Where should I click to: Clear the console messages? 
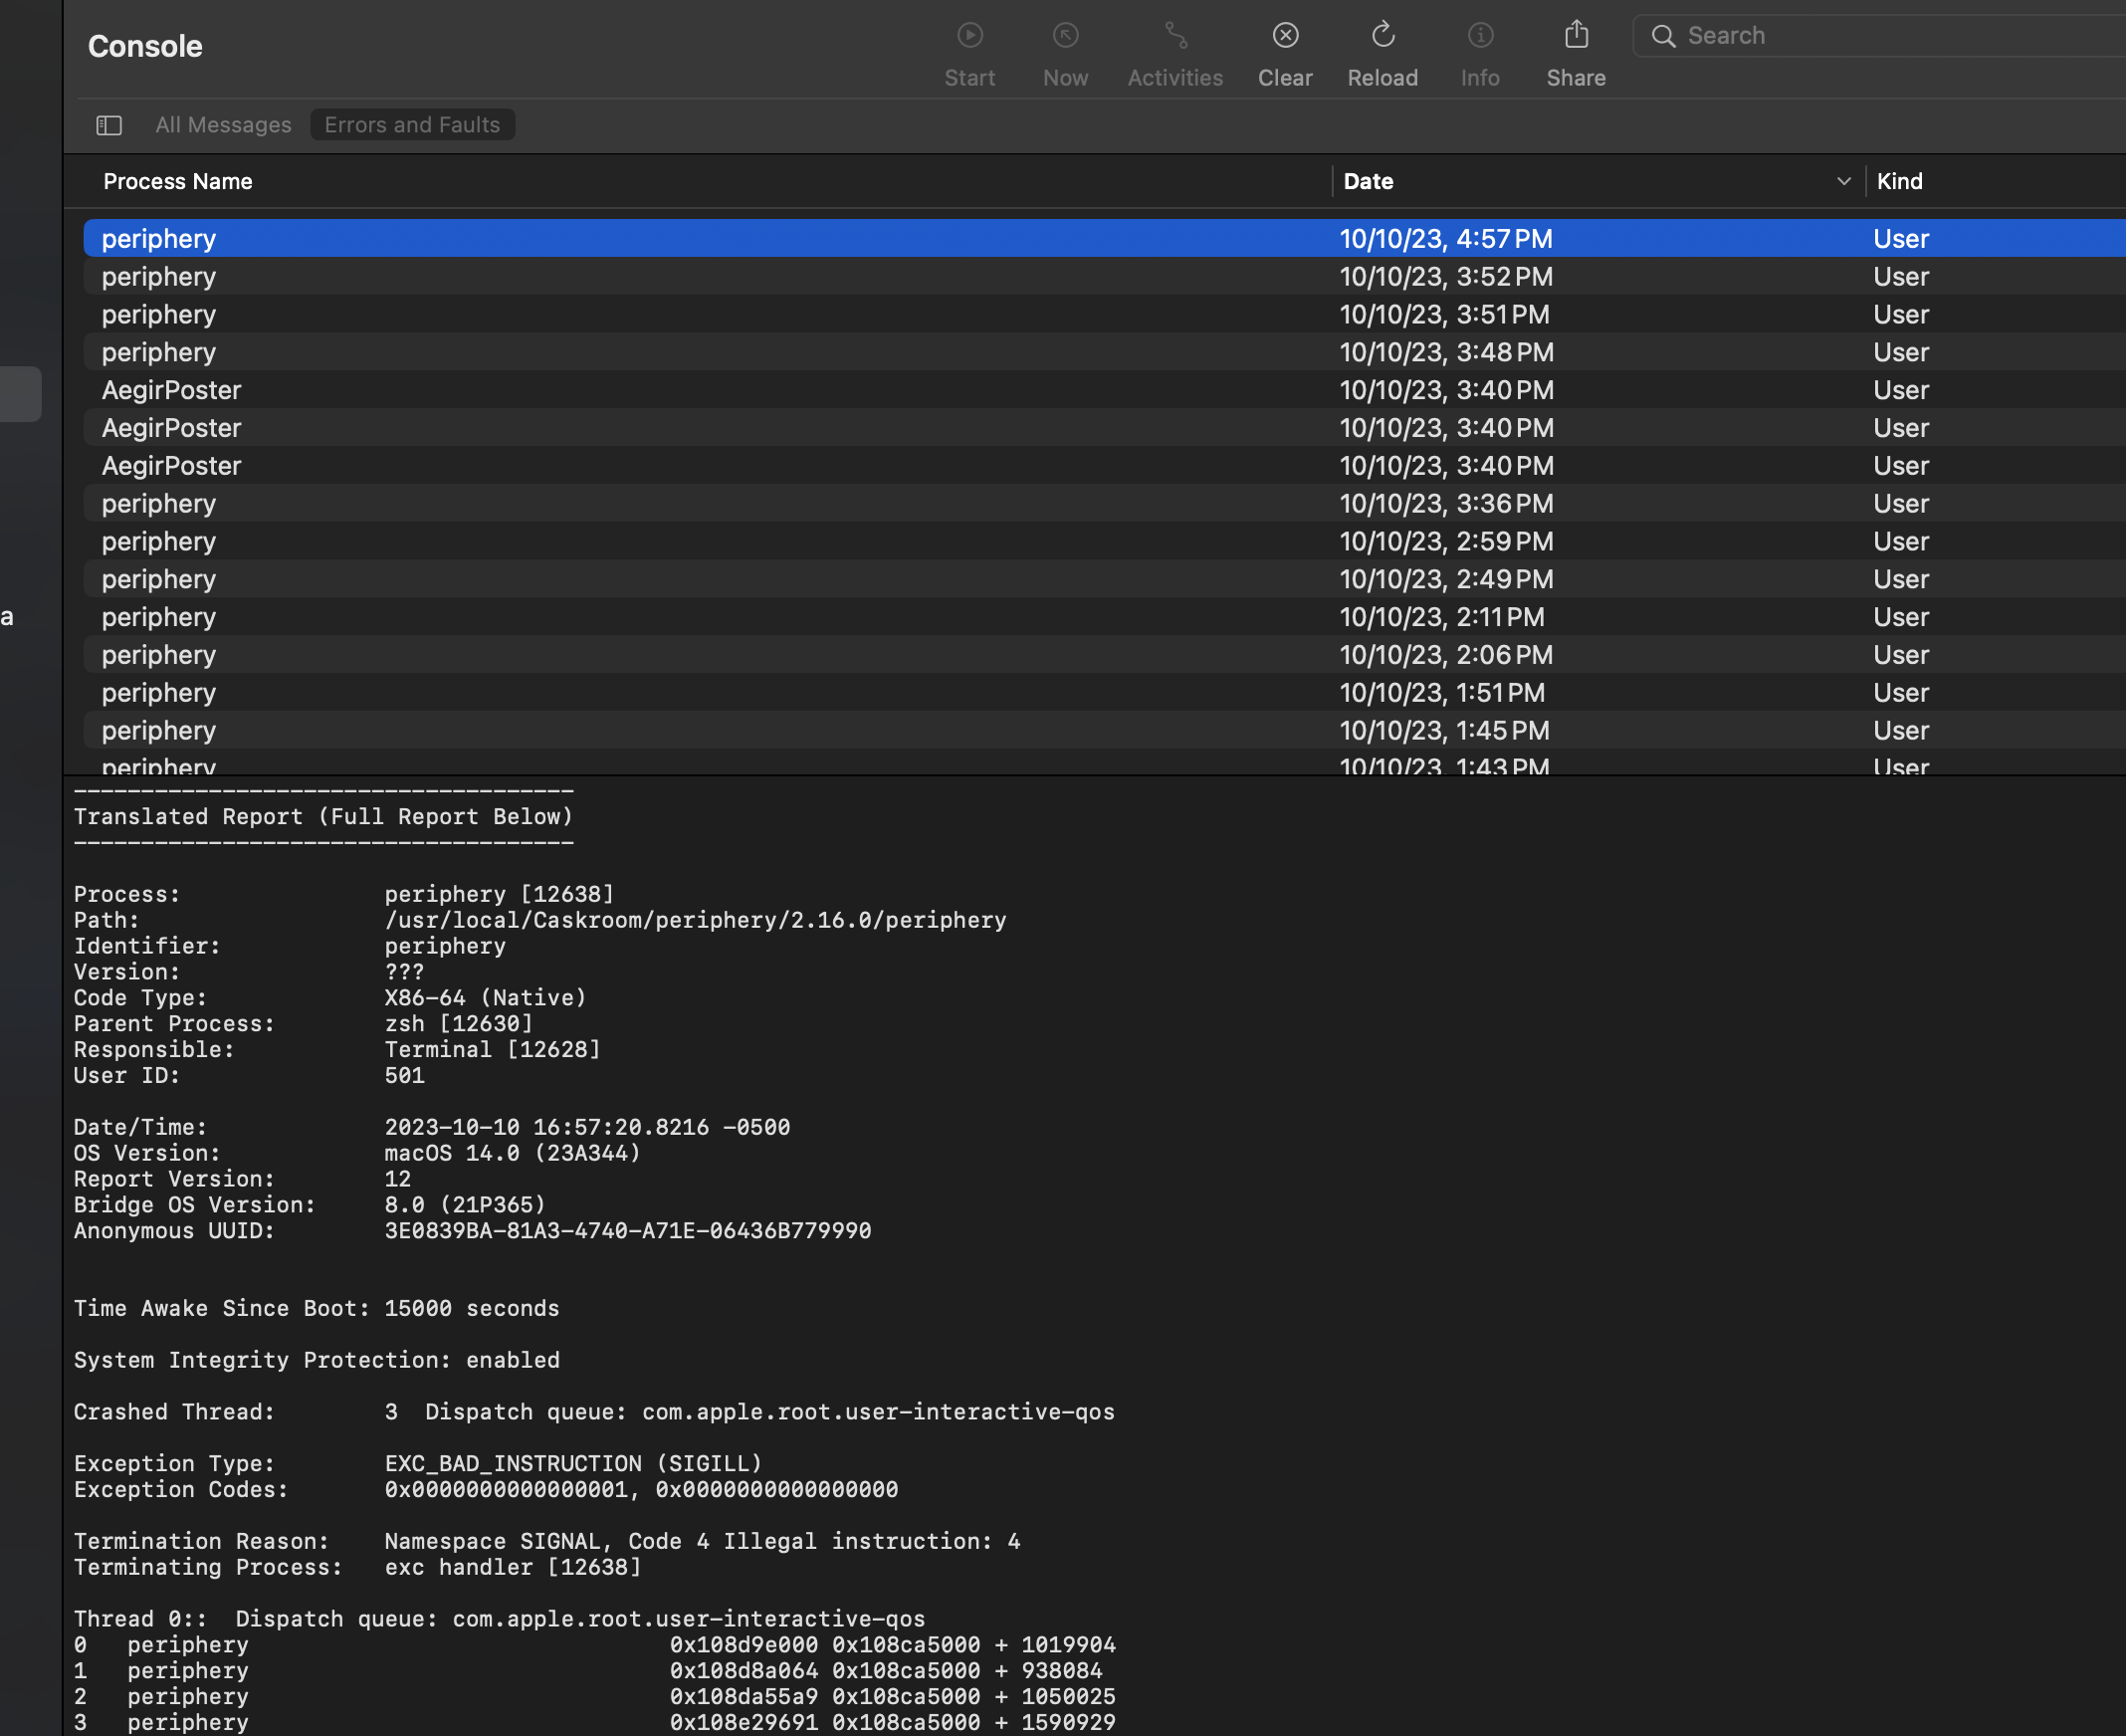click(x=1285, y=50)
